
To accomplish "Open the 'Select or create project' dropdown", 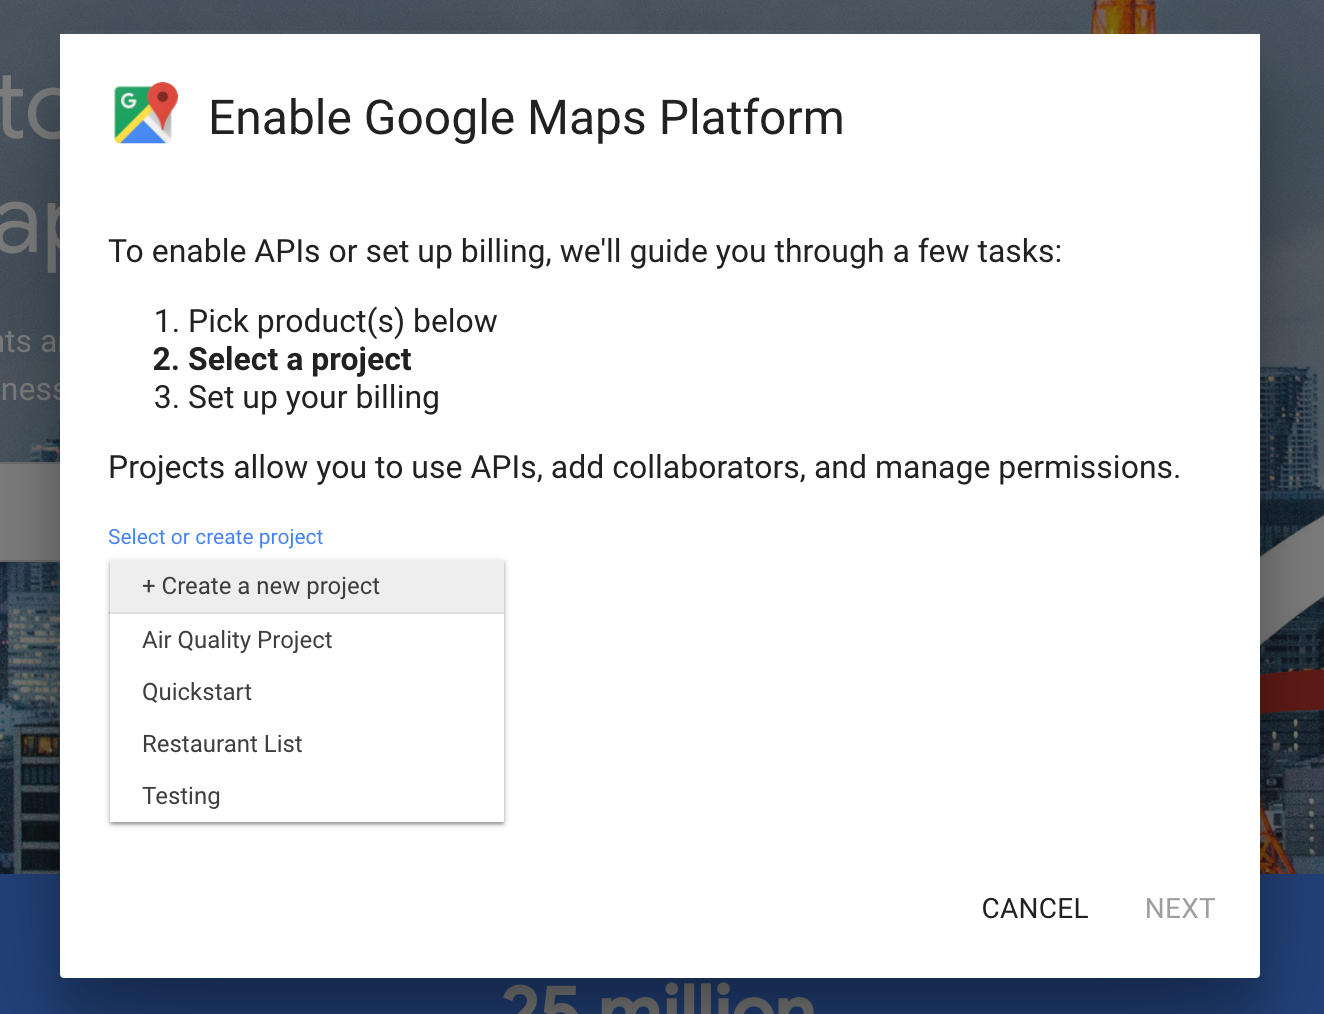I will click(216, 537).
